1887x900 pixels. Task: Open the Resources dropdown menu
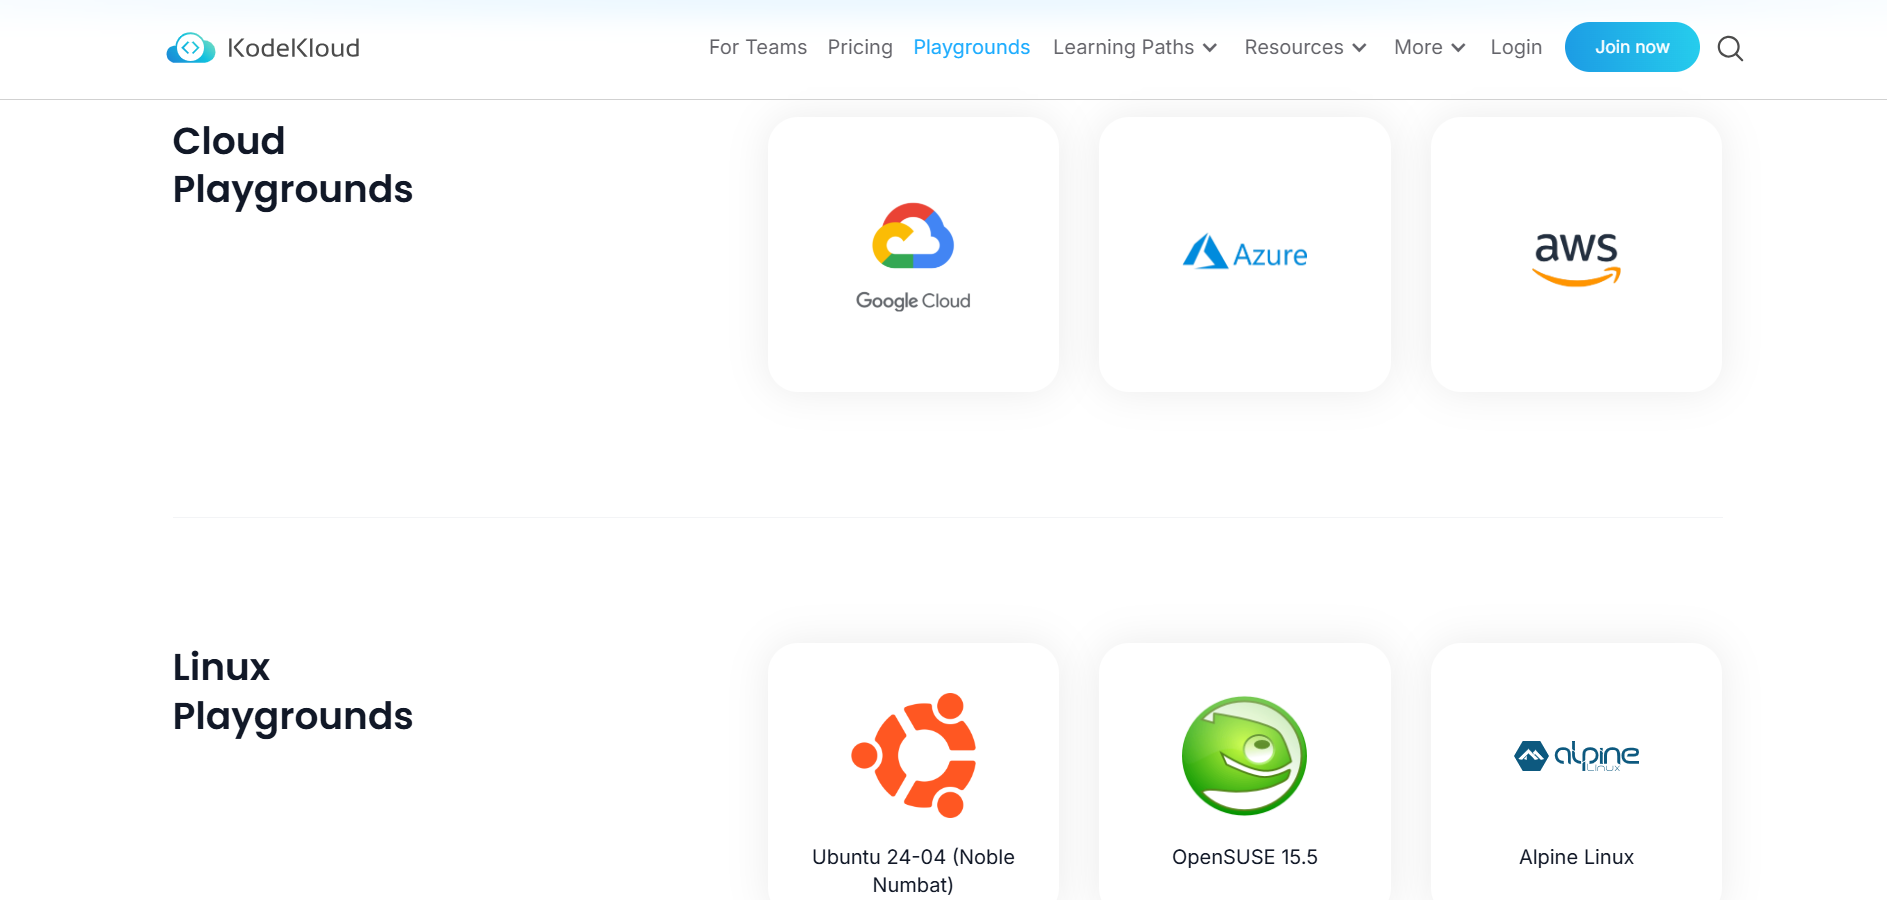point(1304,47)
